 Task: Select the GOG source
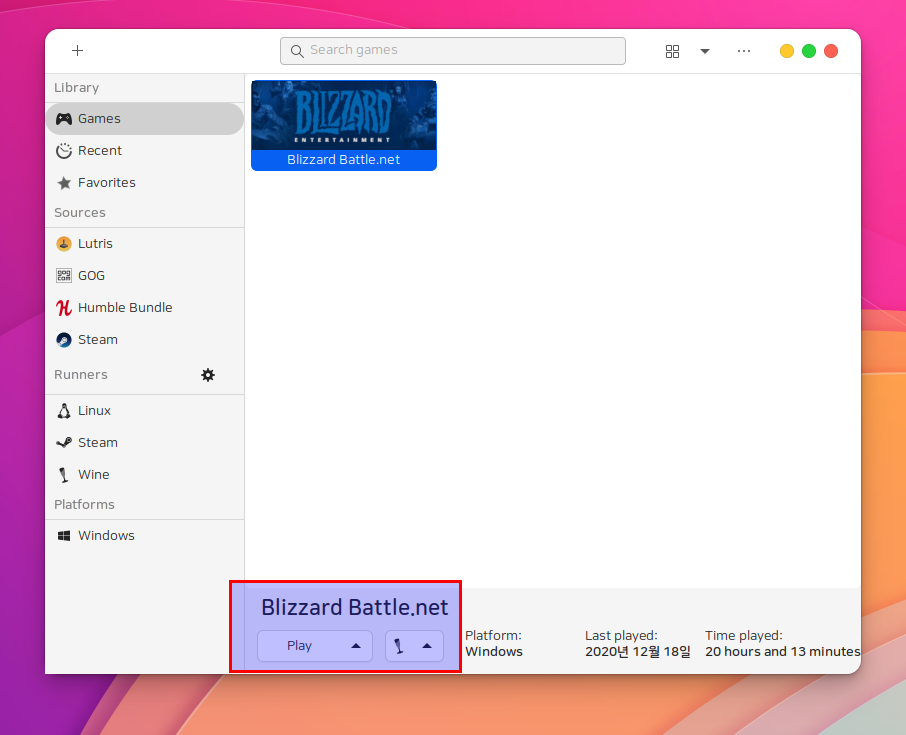tap(91, 276)
